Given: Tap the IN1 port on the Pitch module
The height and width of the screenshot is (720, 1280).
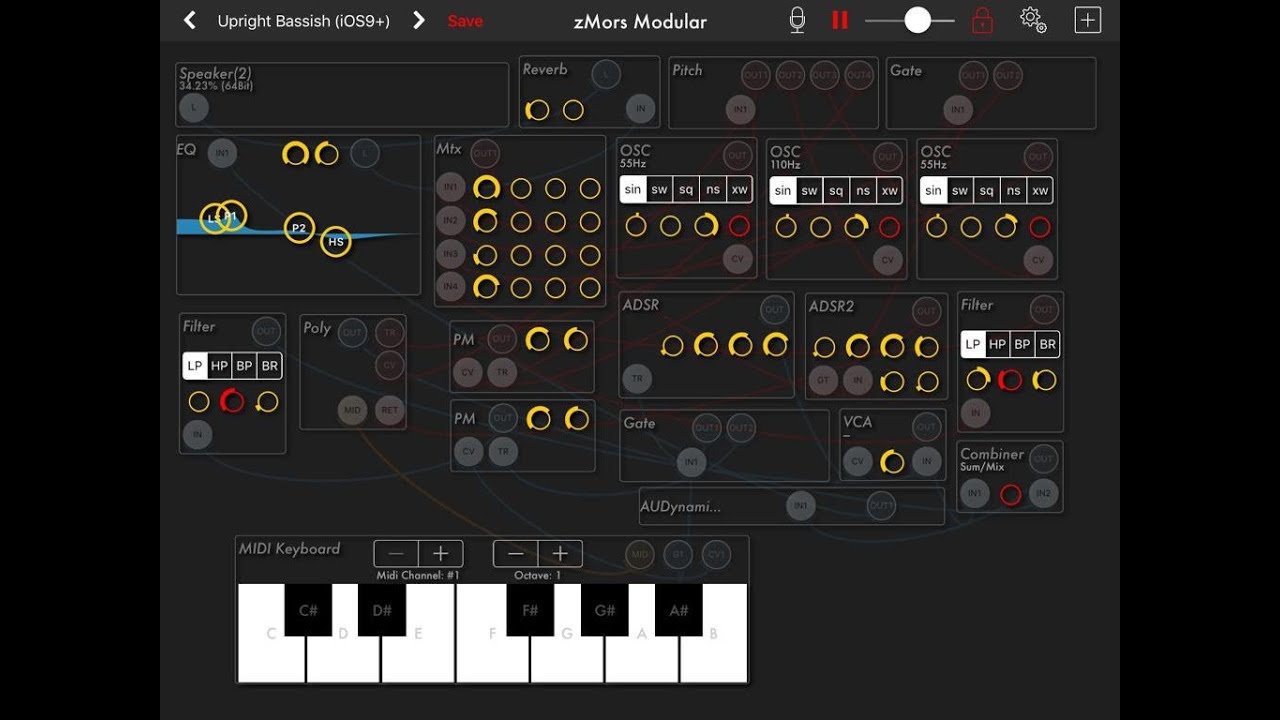Looking at the screenshot, I should tap(740, 110).
